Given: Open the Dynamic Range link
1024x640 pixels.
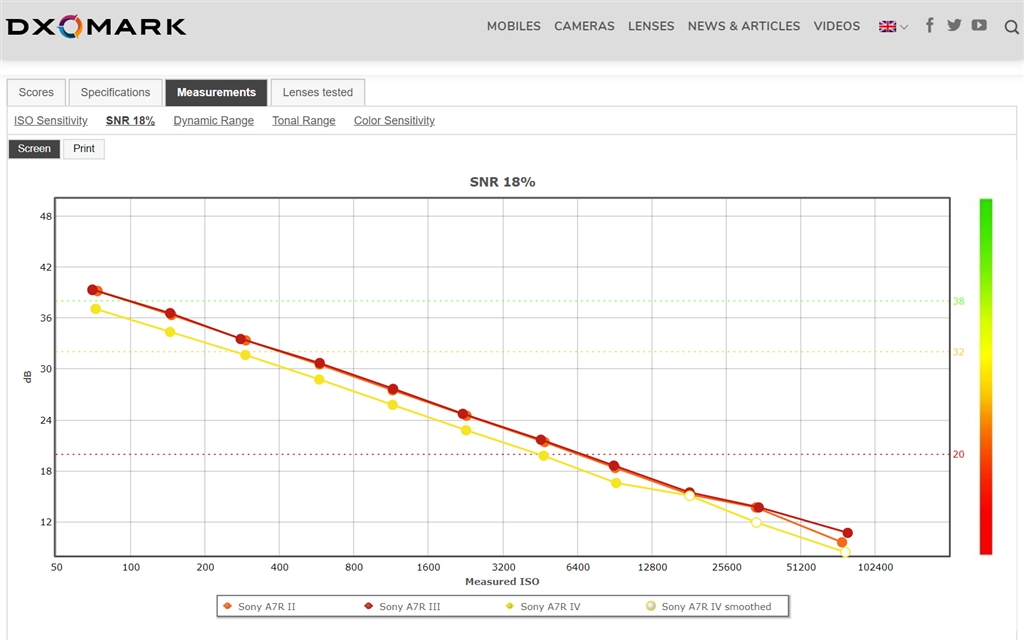Looking at the screenshot, I should click(214, 121).
